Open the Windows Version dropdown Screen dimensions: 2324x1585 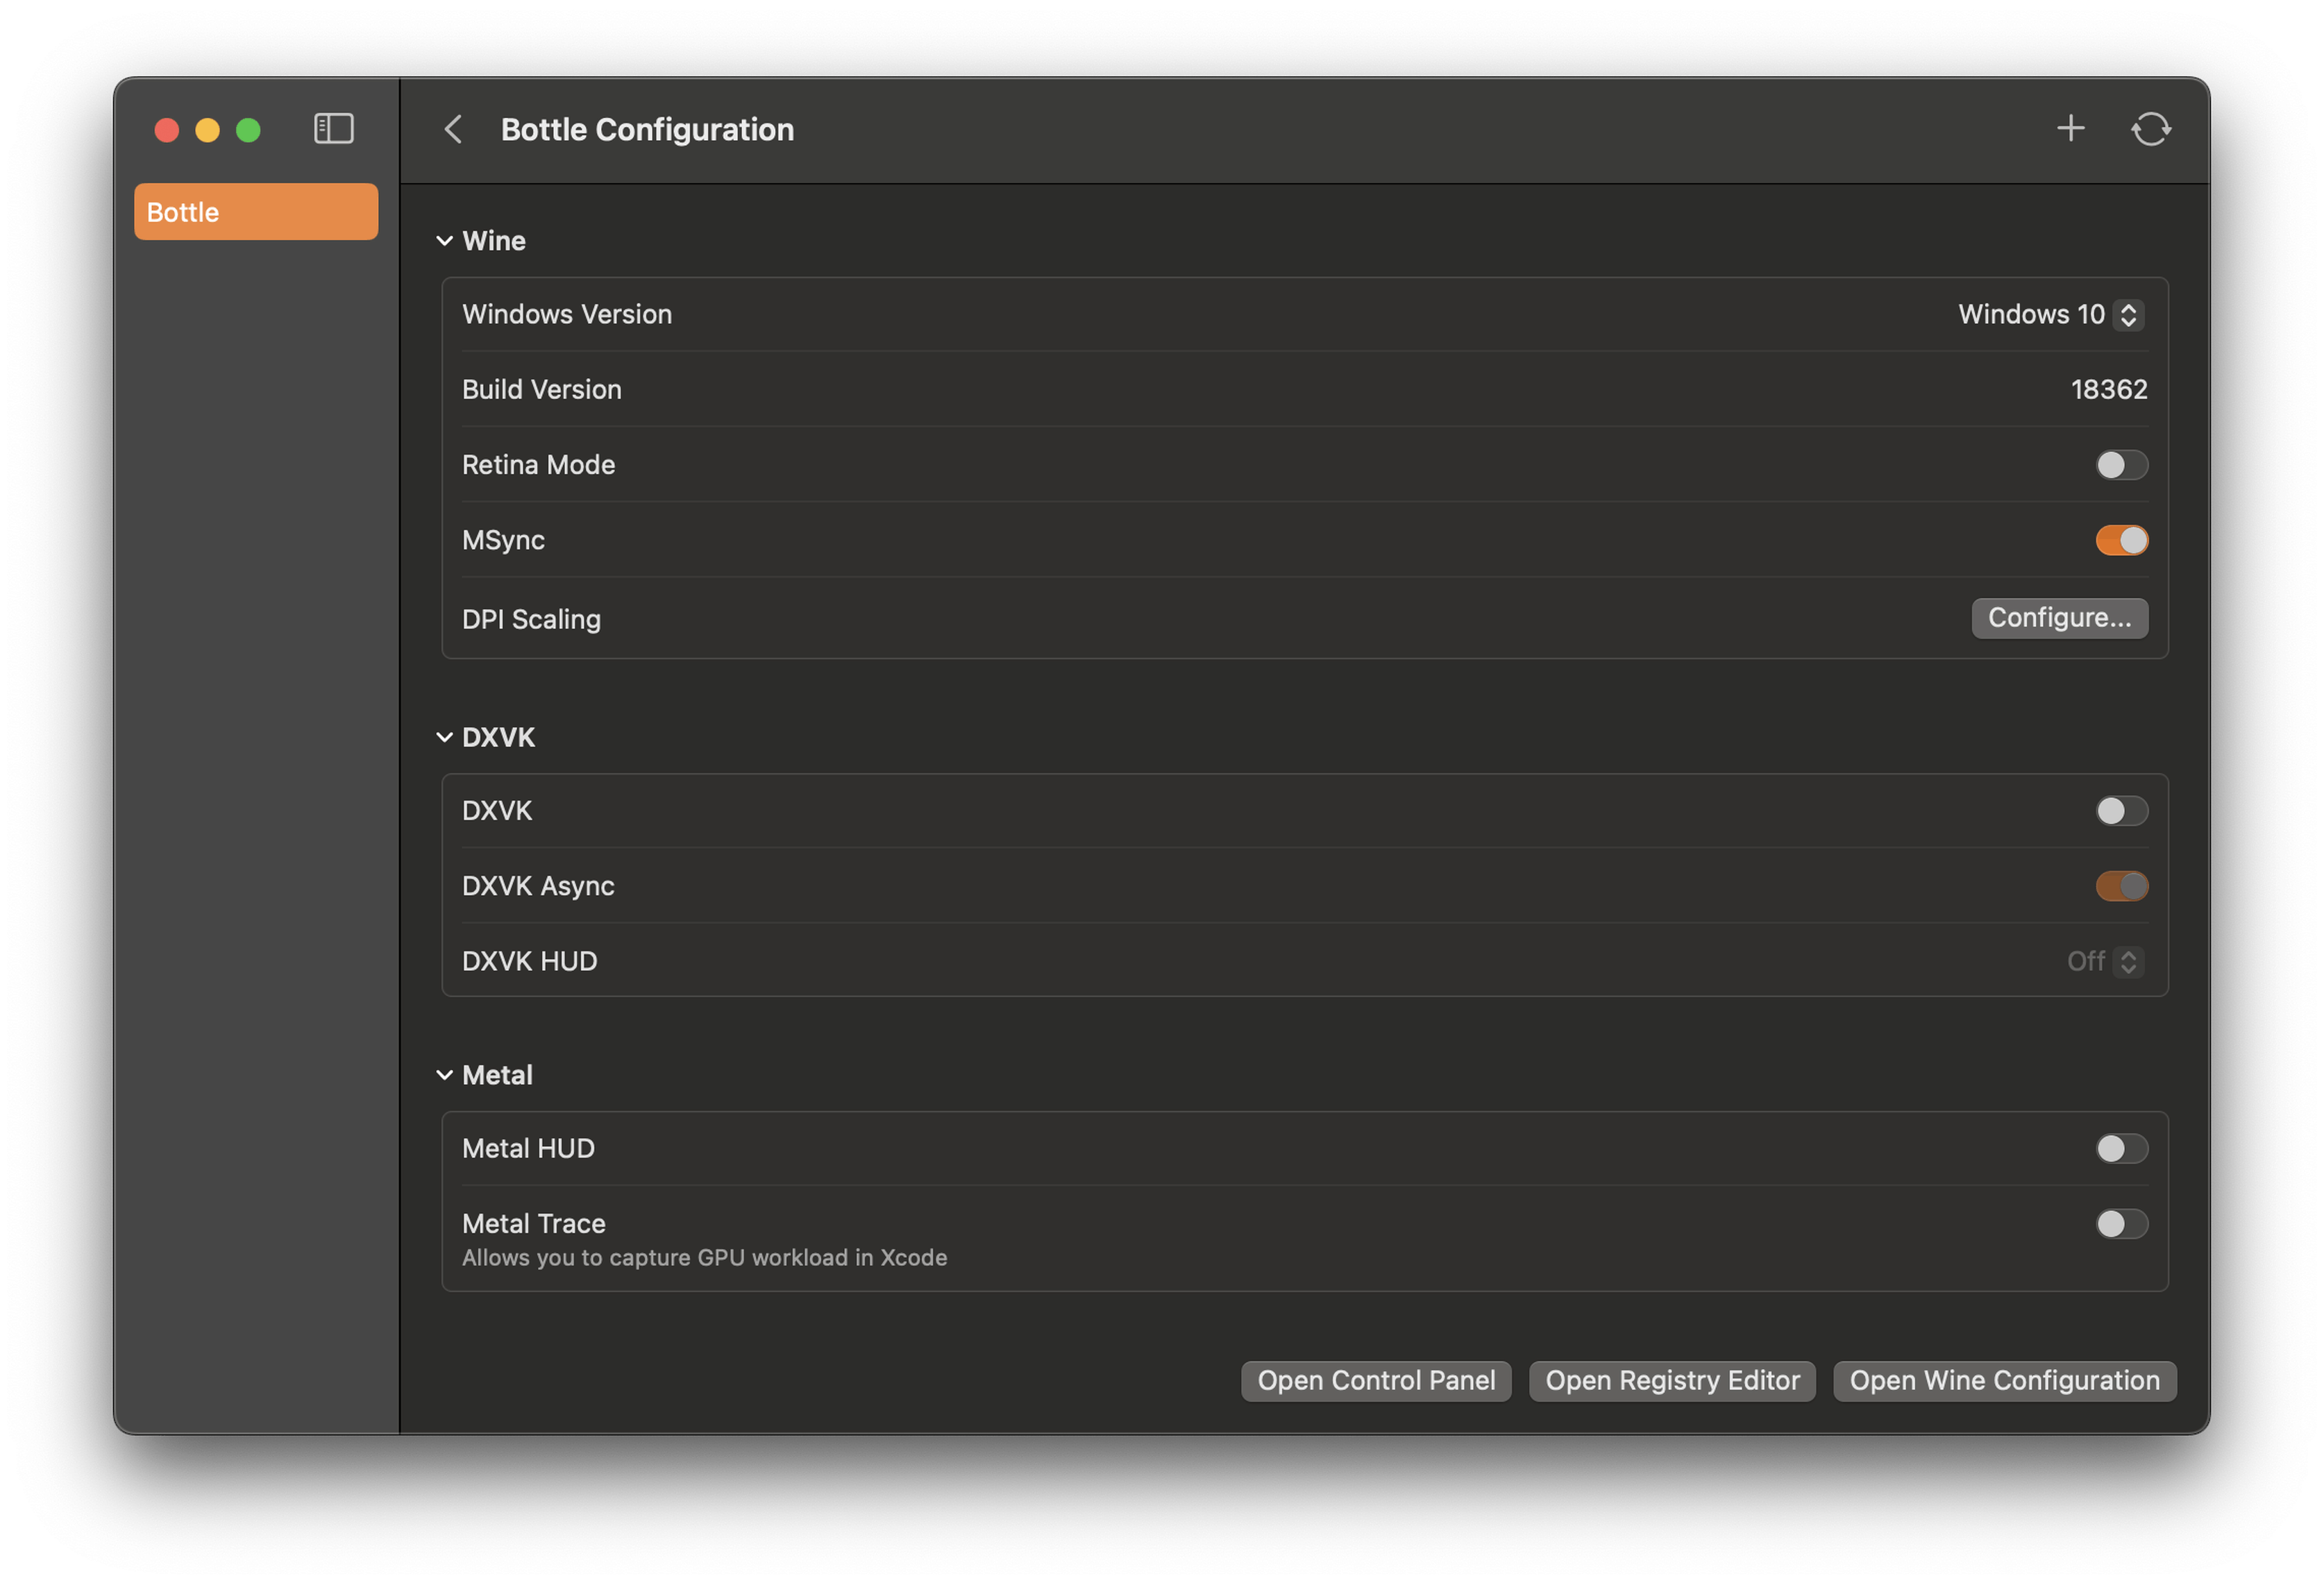pyautogui.click(x=2049, y=315)
